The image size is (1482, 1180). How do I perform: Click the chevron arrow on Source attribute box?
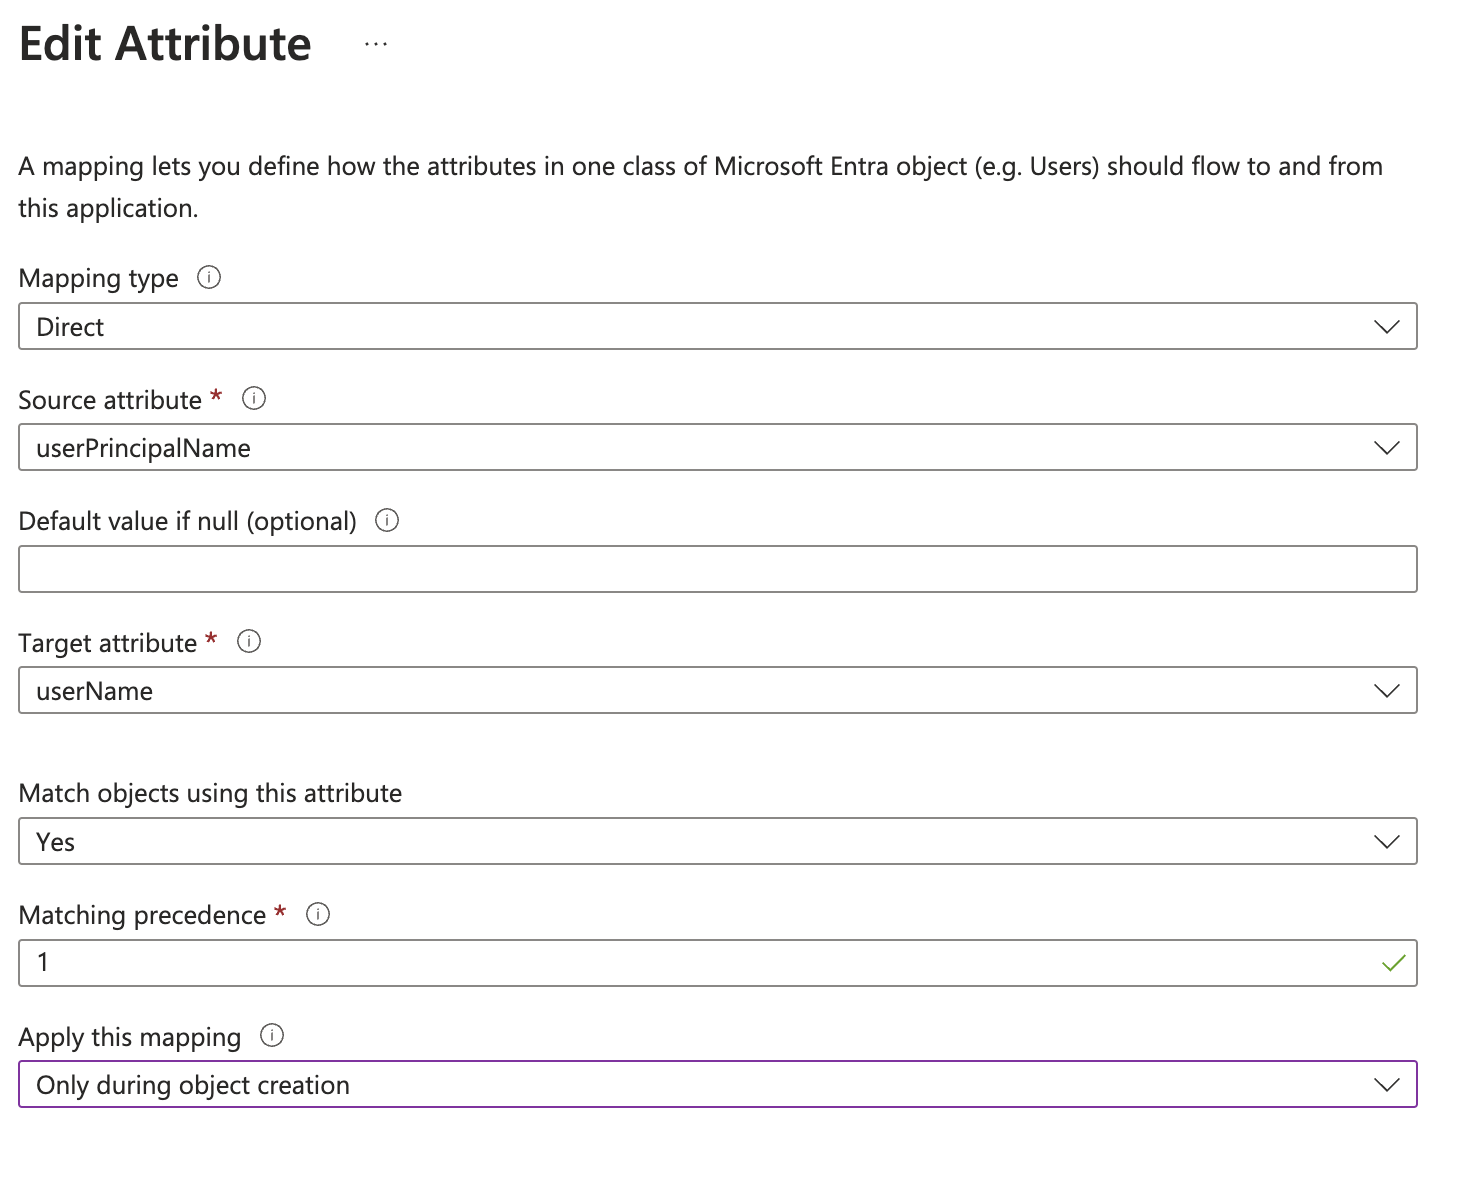click(1387, 448)
